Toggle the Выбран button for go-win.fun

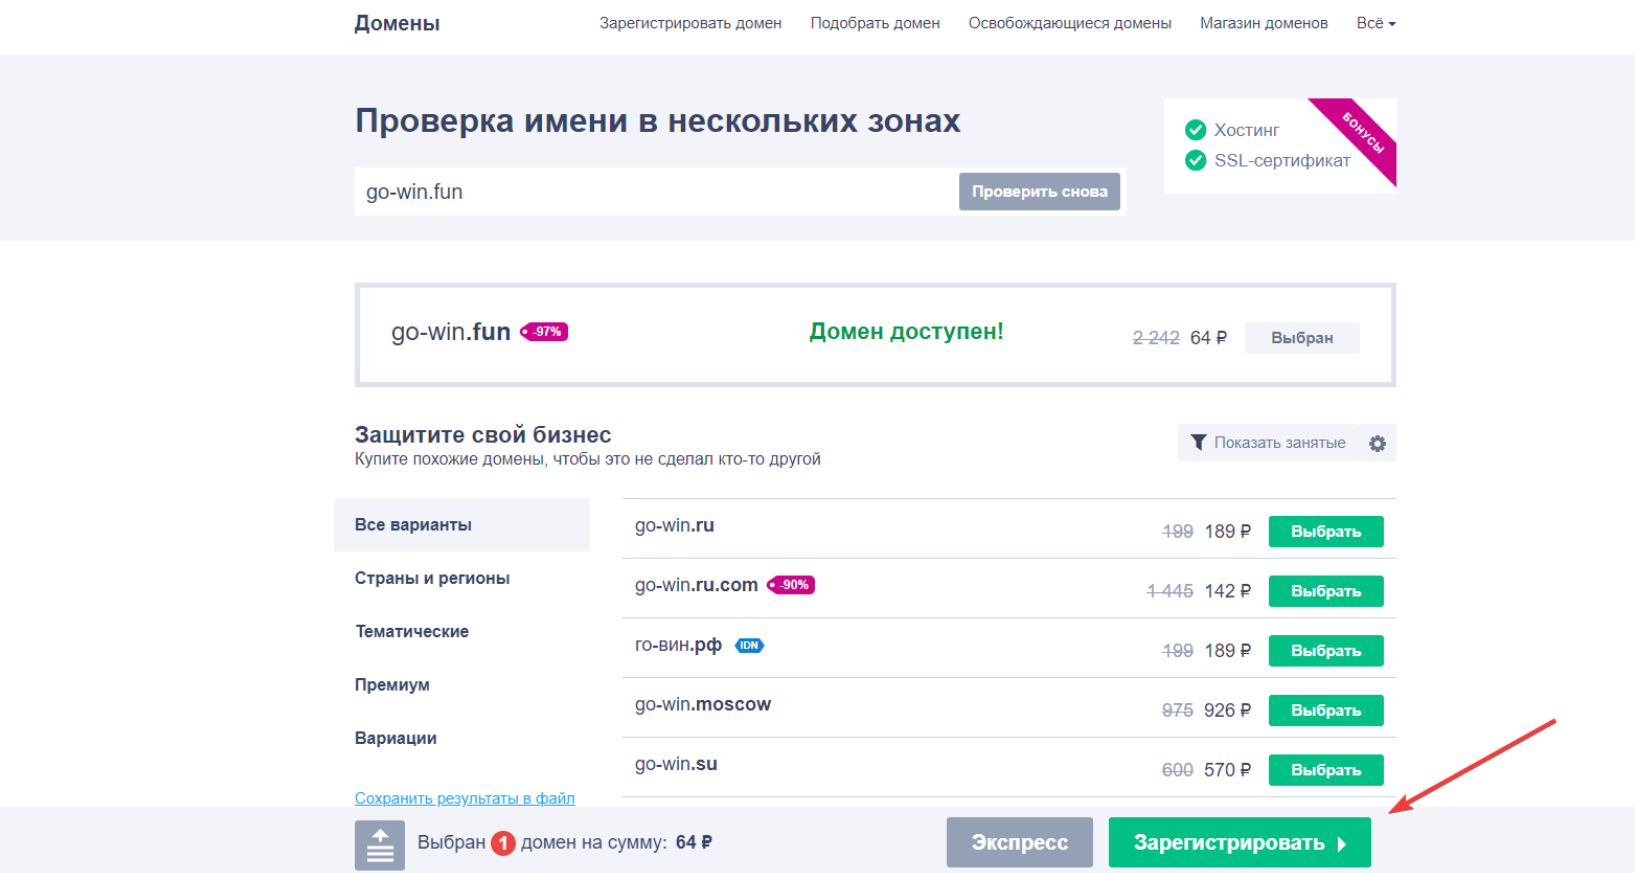(1302, 338)
